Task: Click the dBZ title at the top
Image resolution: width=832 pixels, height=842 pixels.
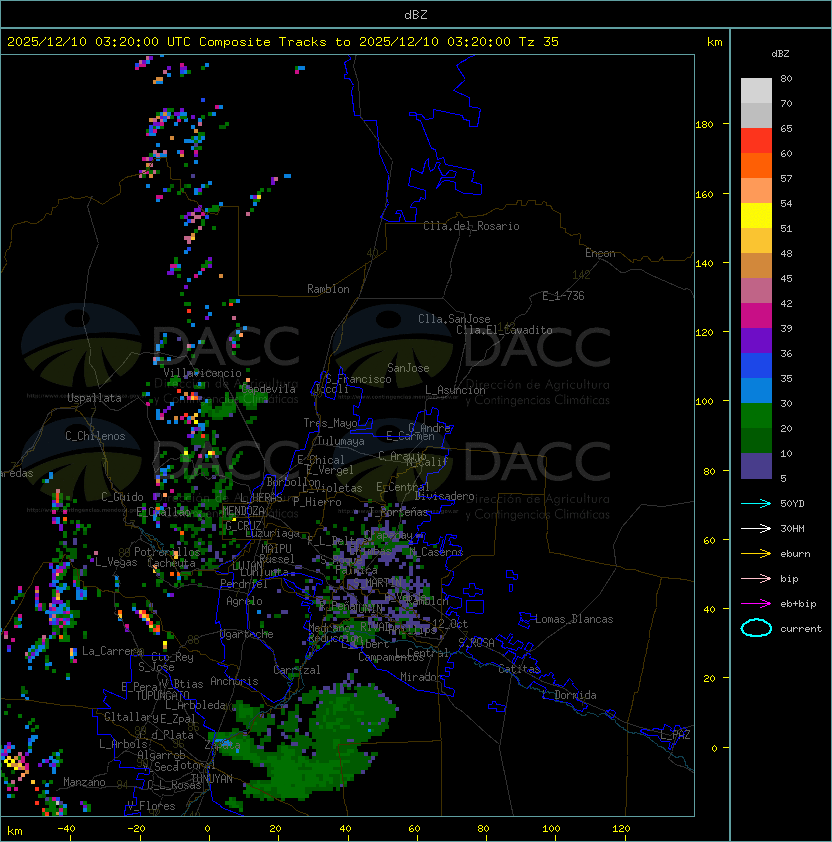Action: click(x=416, y=15)
